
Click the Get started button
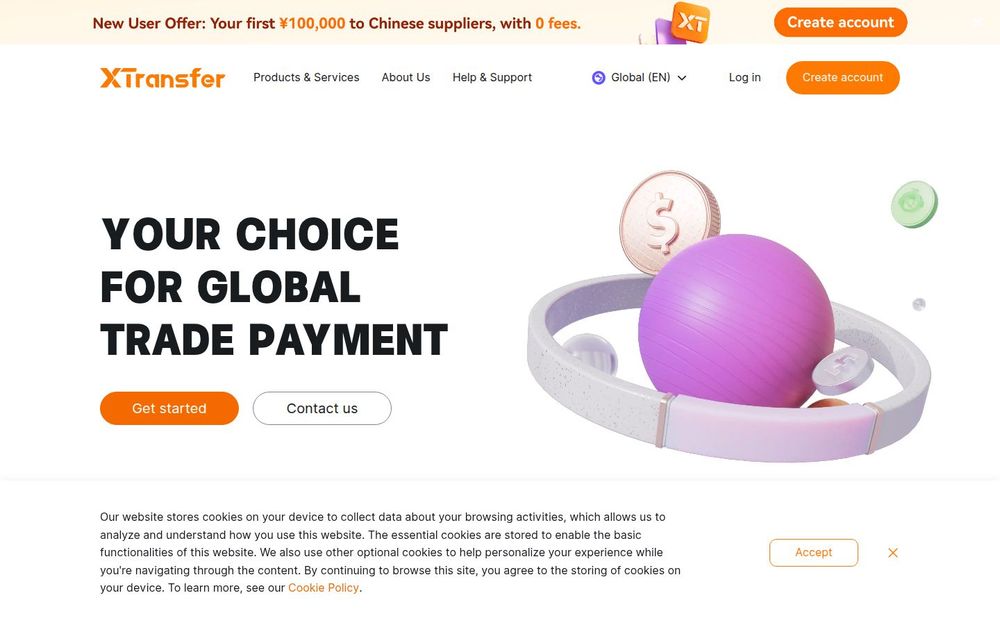point(169,408)
